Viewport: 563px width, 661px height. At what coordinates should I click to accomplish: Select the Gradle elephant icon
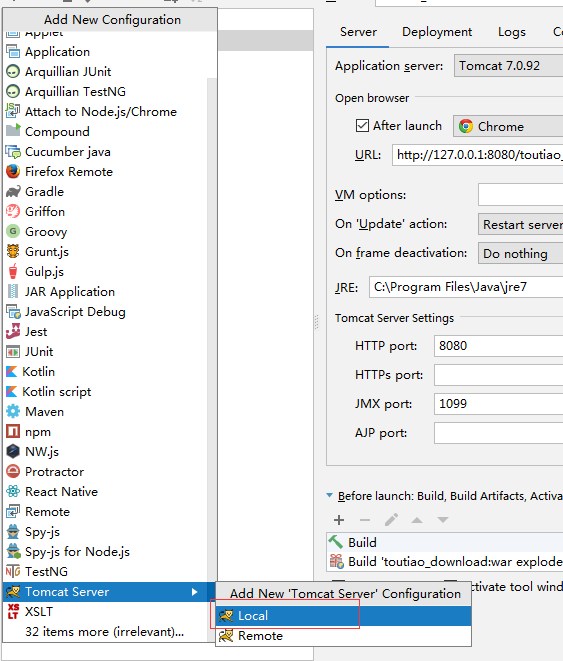[x=13, y=191]
